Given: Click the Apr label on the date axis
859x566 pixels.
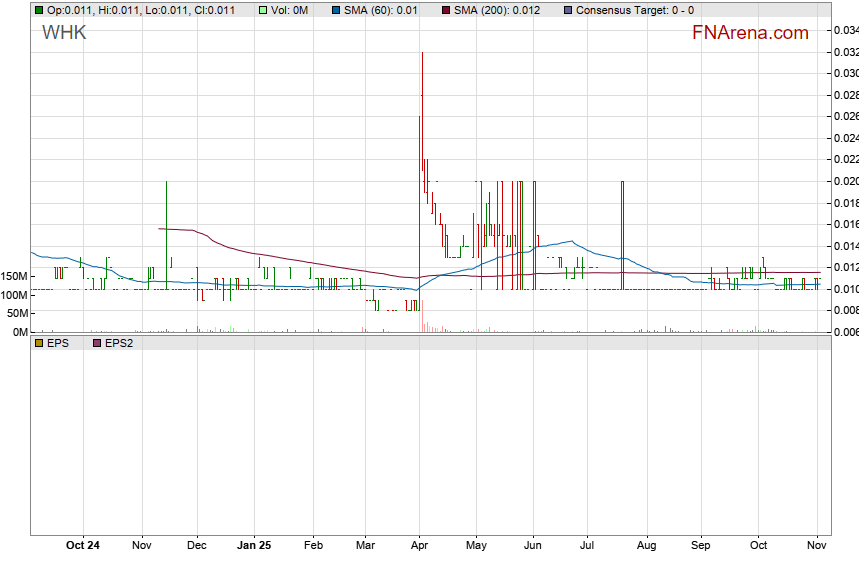Looking at the screenshot, I should click(x=419, y=546).
